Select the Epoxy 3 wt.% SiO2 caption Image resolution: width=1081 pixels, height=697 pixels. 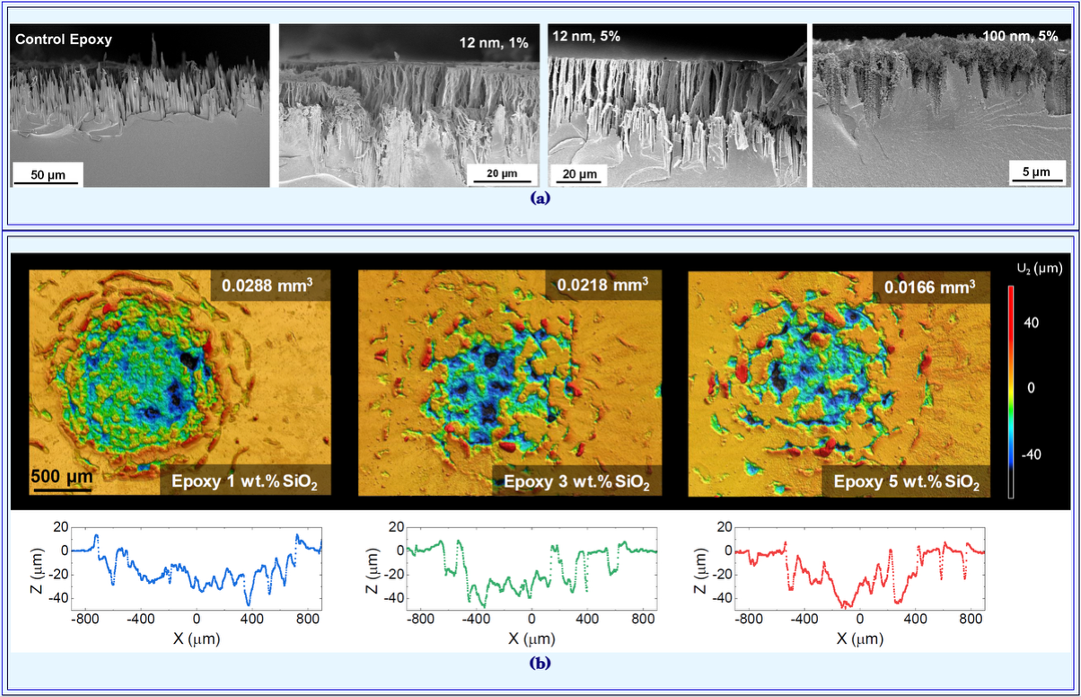pyautogui.click(x=576, y=483)
